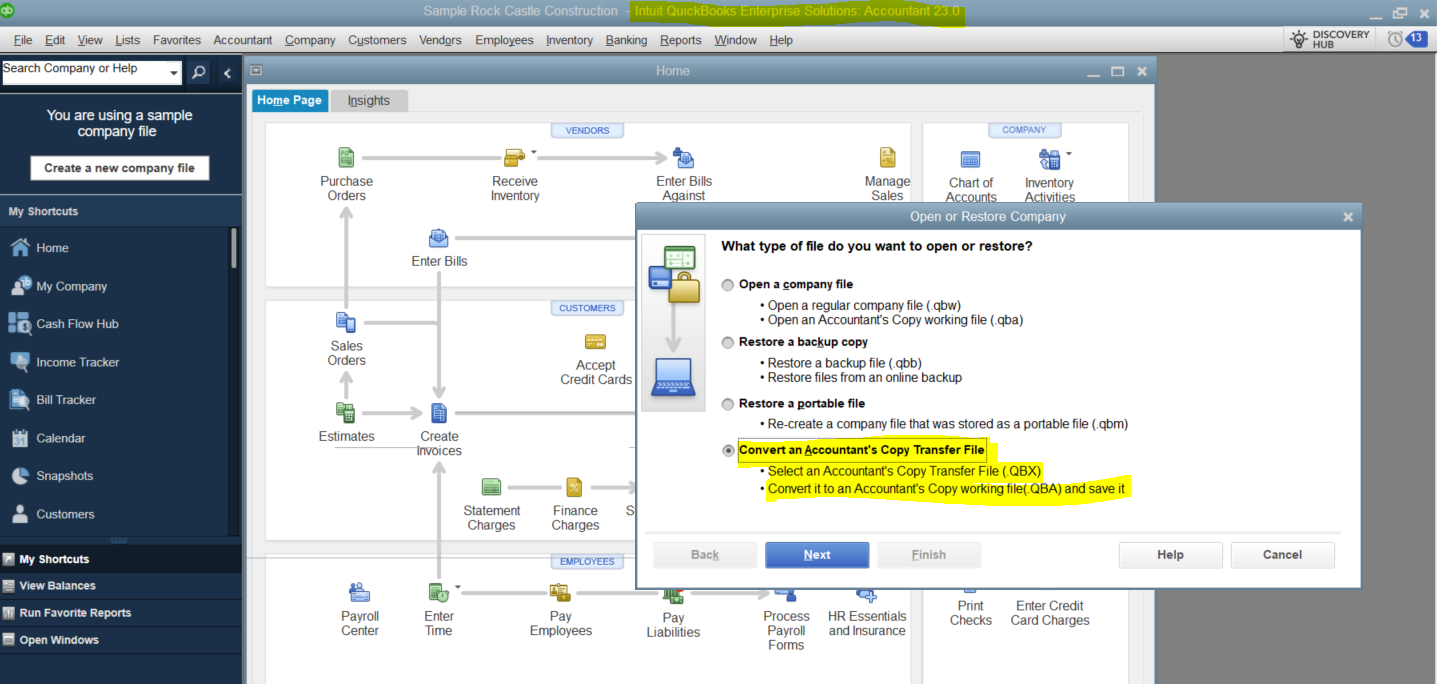Open Run Favorite Reports section
The width and height of the screenshot is (1437, 684).
click(x=121, y=613)
